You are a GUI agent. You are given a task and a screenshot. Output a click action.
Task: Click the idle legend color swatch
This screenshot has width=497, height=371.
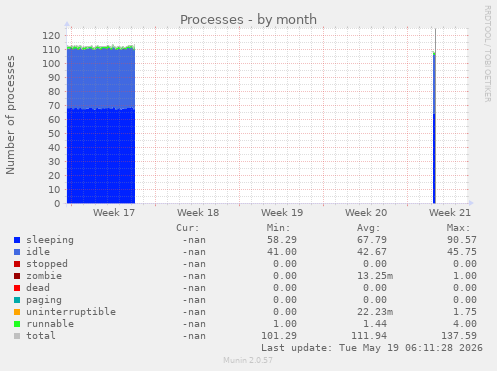[x=17, y=252]
